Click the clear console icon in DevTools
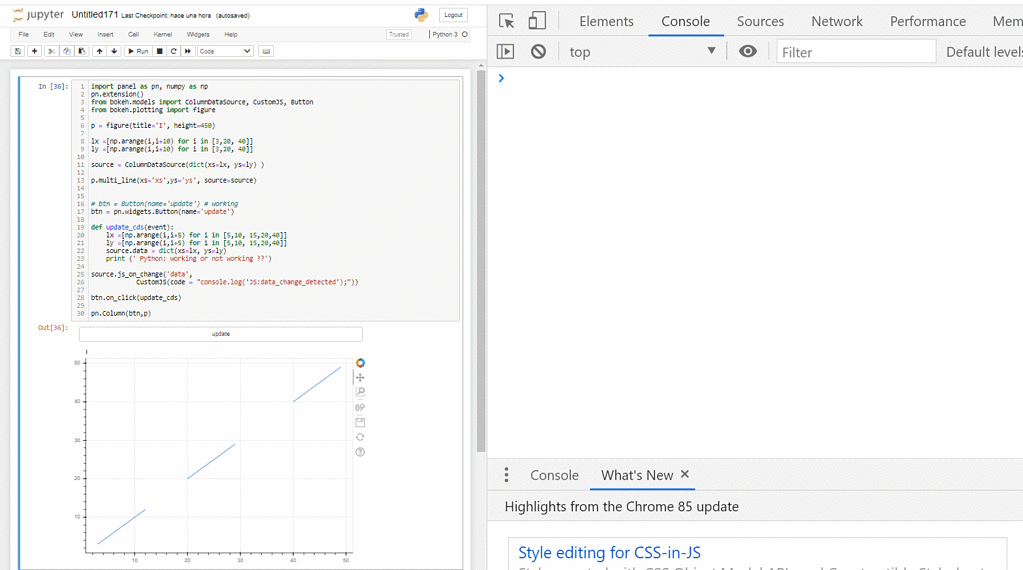Image resolution: width=1023 pixels, height=570 pixels. (x=538, y=52)
